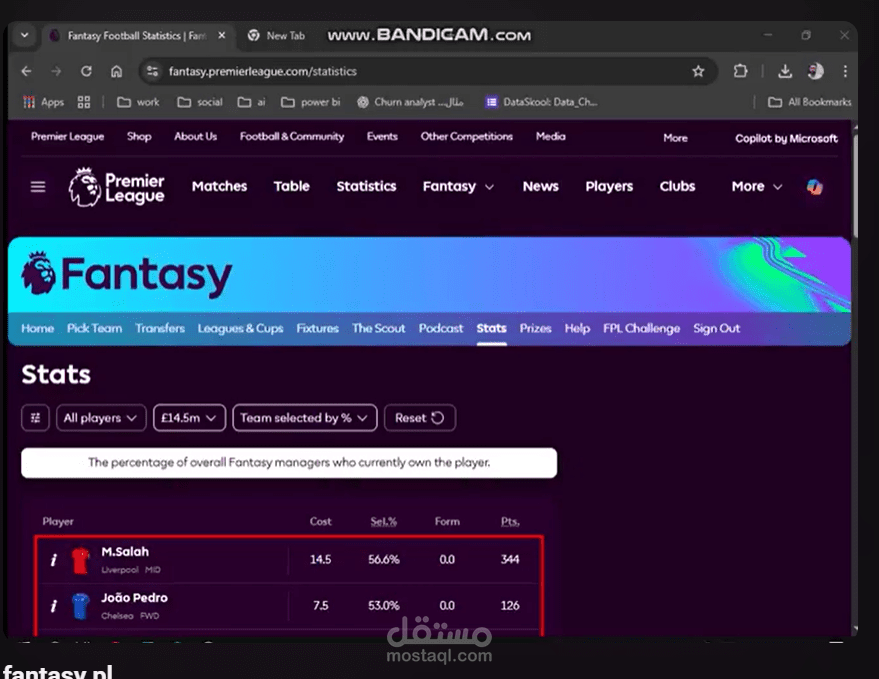Switch to the Leagues & Cups tab
879x679 pixels.
(x=240, y=329)
